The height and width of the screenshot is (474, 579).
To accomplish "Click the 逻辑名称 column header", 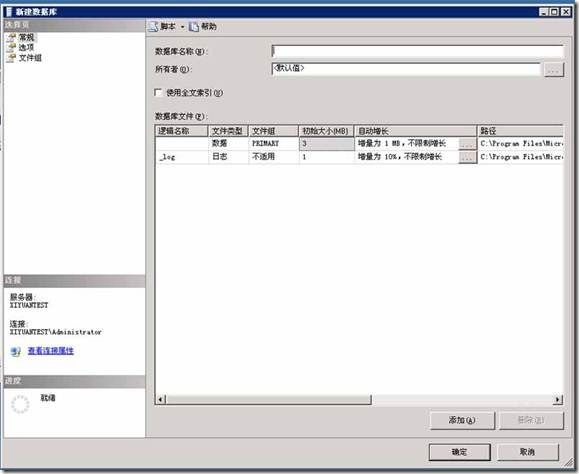I will 181,131.
